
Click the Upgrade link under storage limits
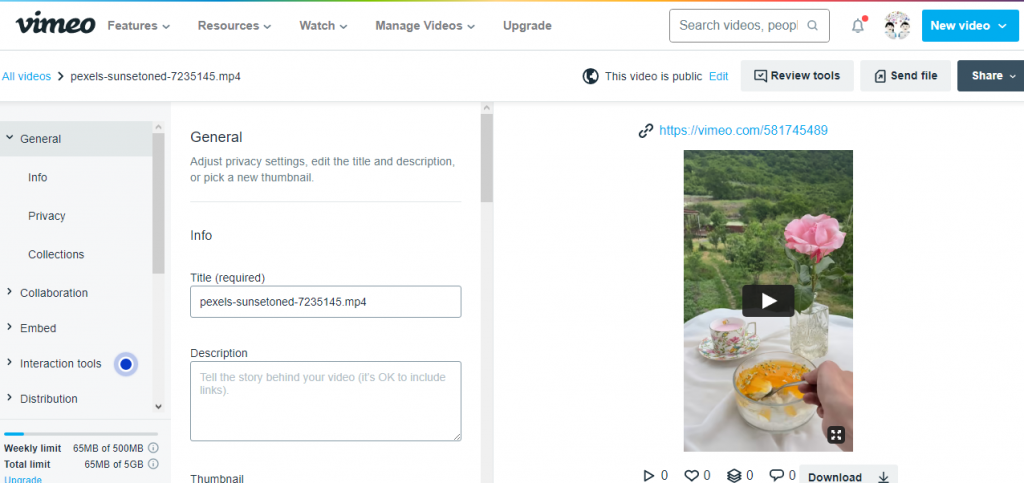coord(24,480)
